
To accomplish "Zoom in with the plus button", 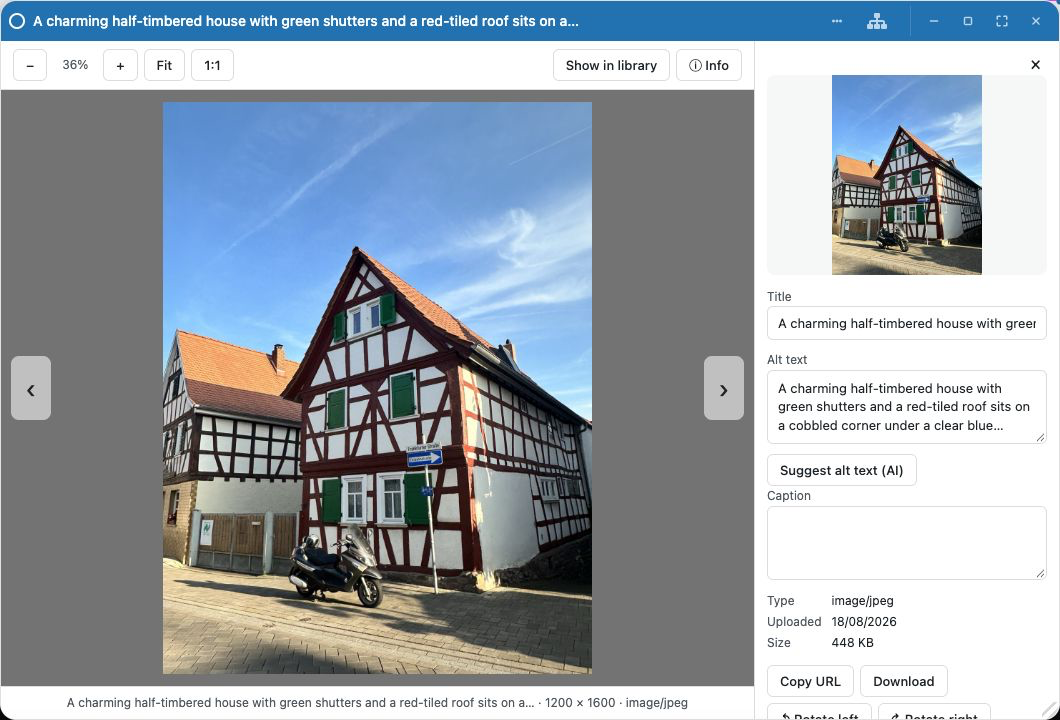I will point(120,66).
